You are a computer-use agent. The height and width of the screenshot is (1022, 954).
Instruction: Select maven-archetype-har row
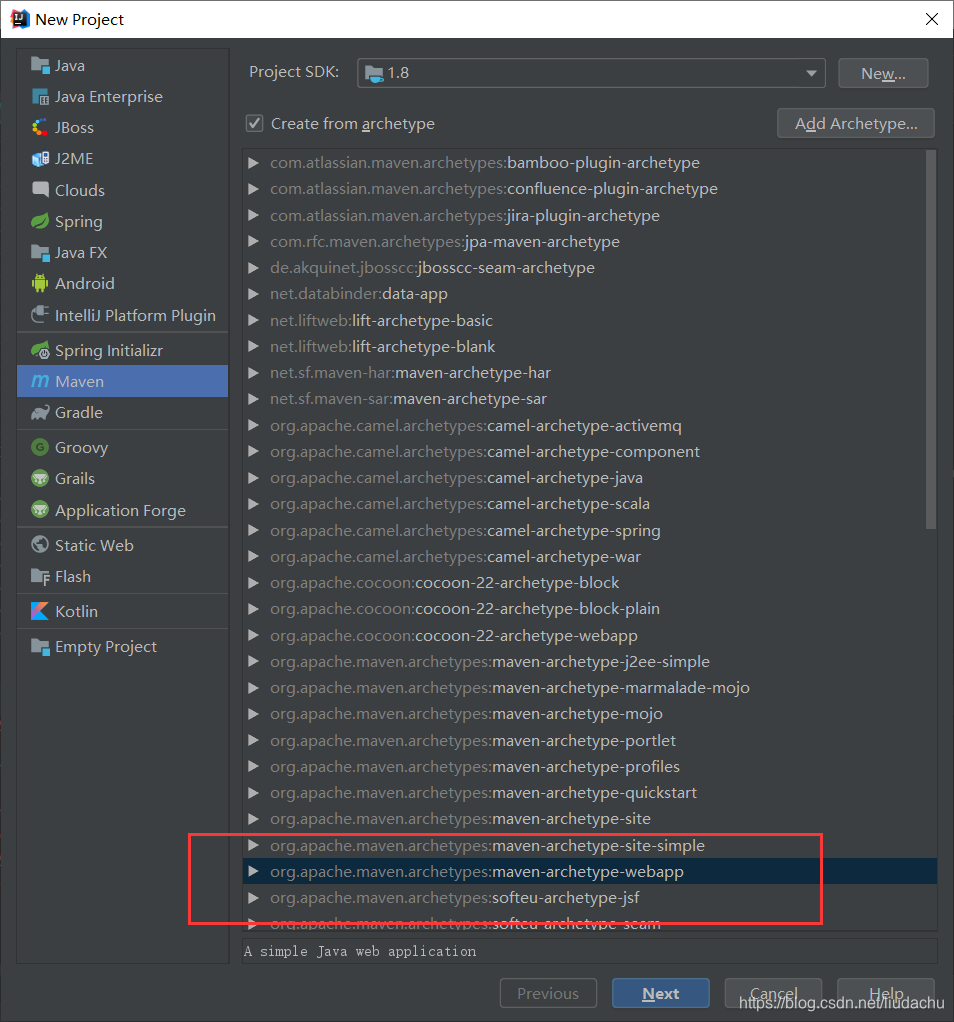(590, 372)
